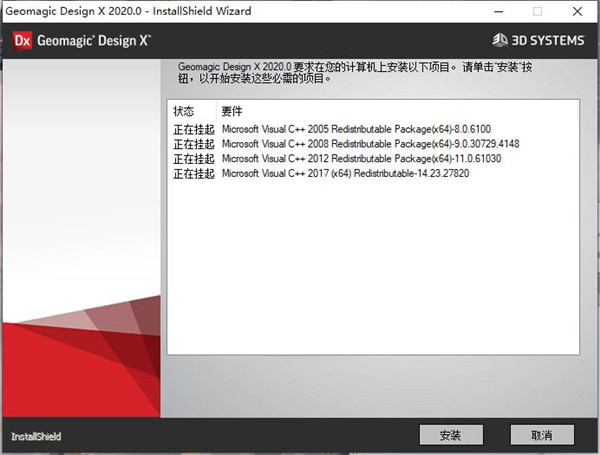600x455 pixels.
Task: Click 正在挂起 status of the 2005 package
Action: (194, 129)
